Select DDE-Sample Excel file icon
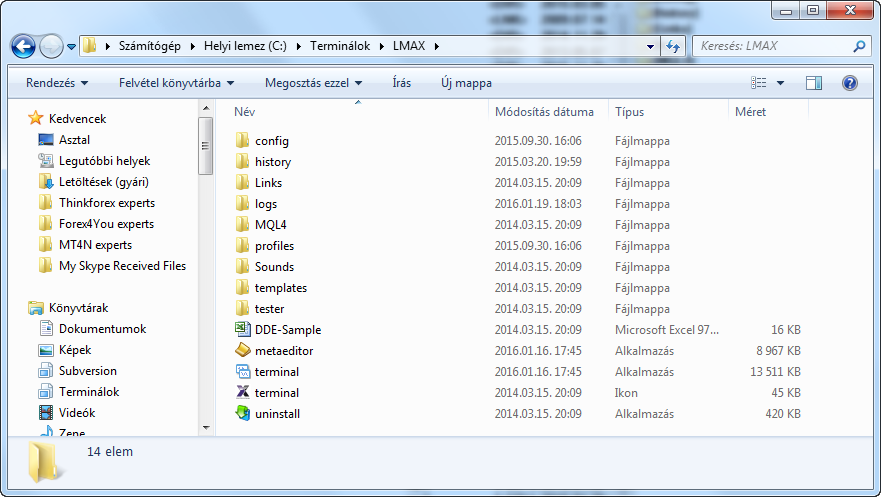The width and height of the screenshot is (881, 497). 242,329
